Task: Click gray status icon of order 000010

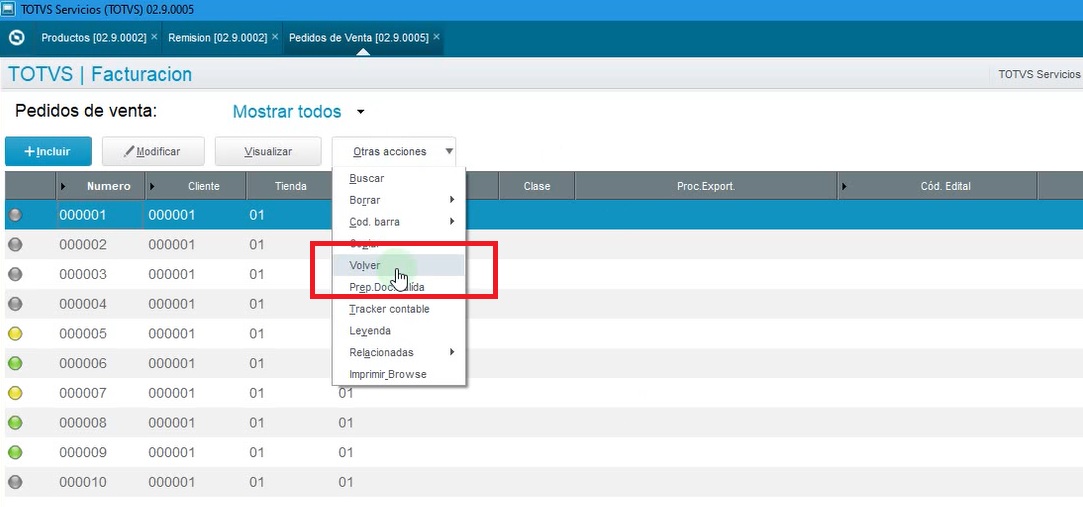Action: tap(15, 482)
